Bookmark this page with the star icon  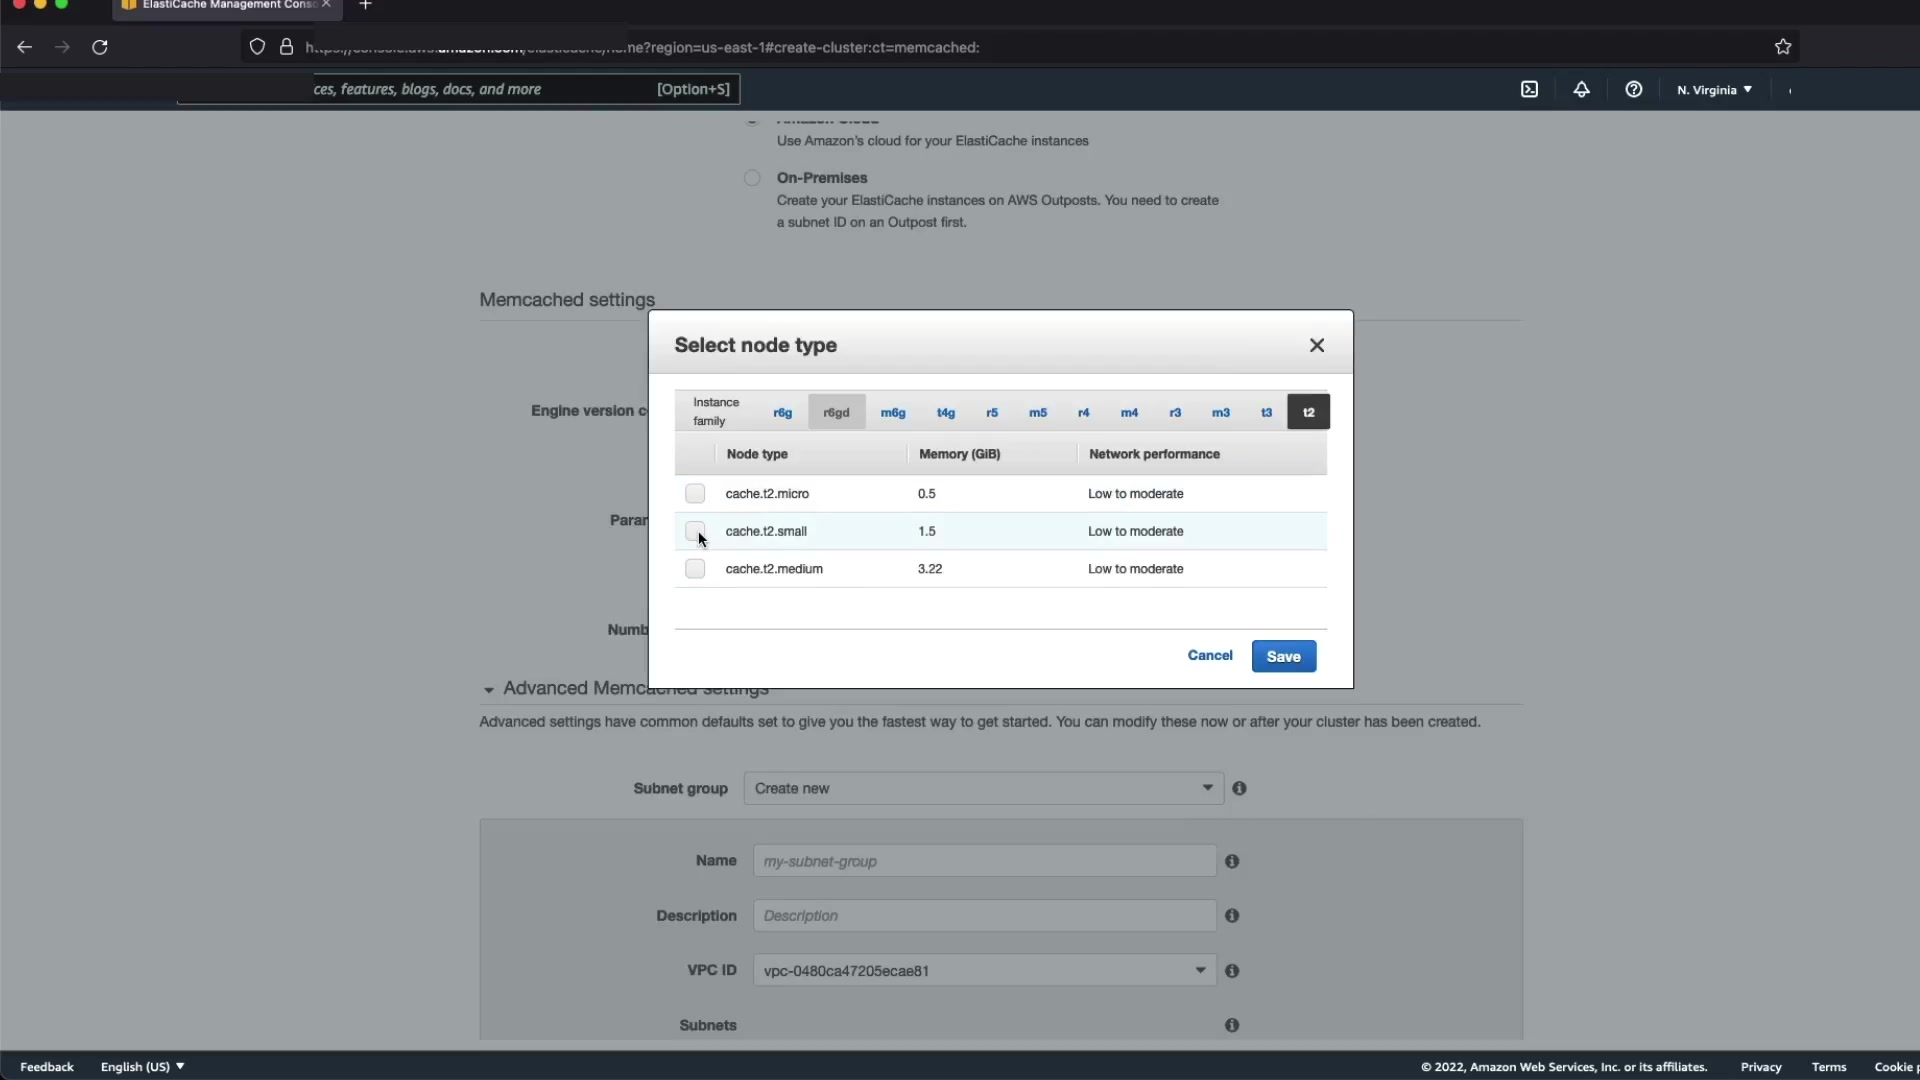1782,47
